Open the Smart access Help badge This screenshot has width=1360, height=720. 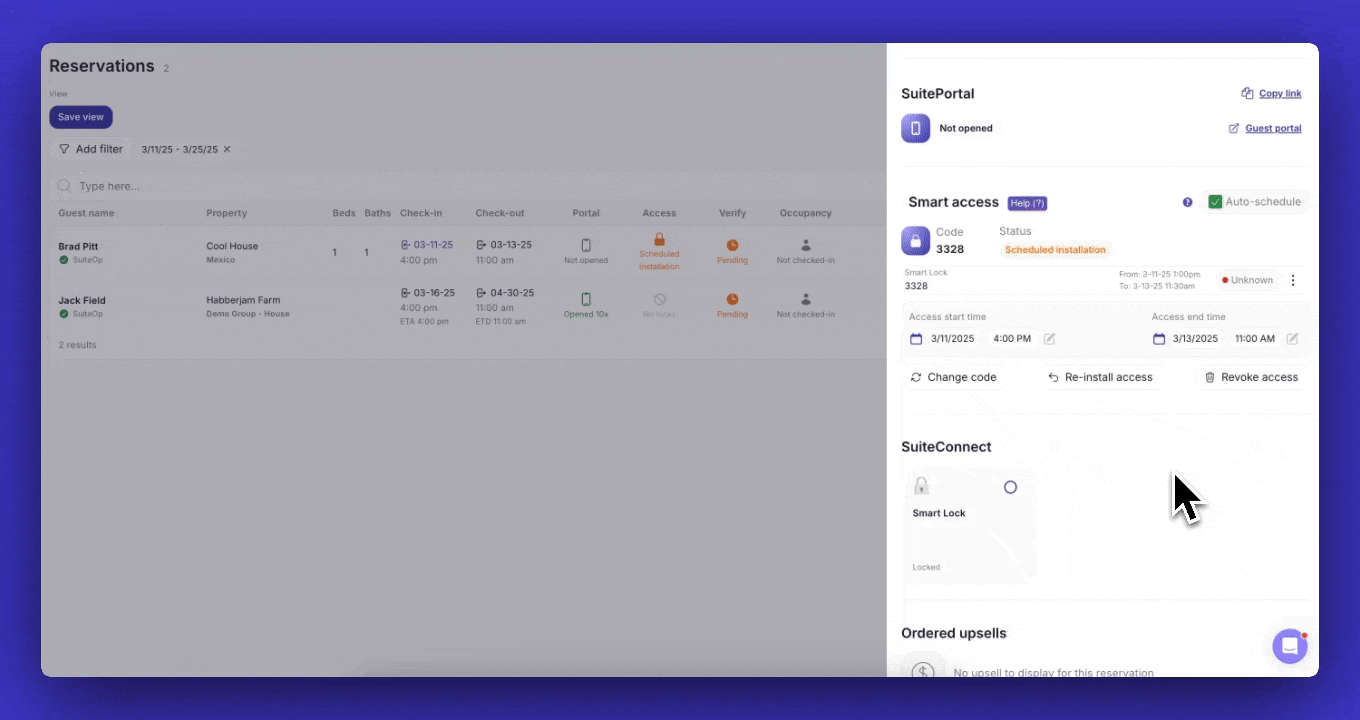coord(1027,203)
